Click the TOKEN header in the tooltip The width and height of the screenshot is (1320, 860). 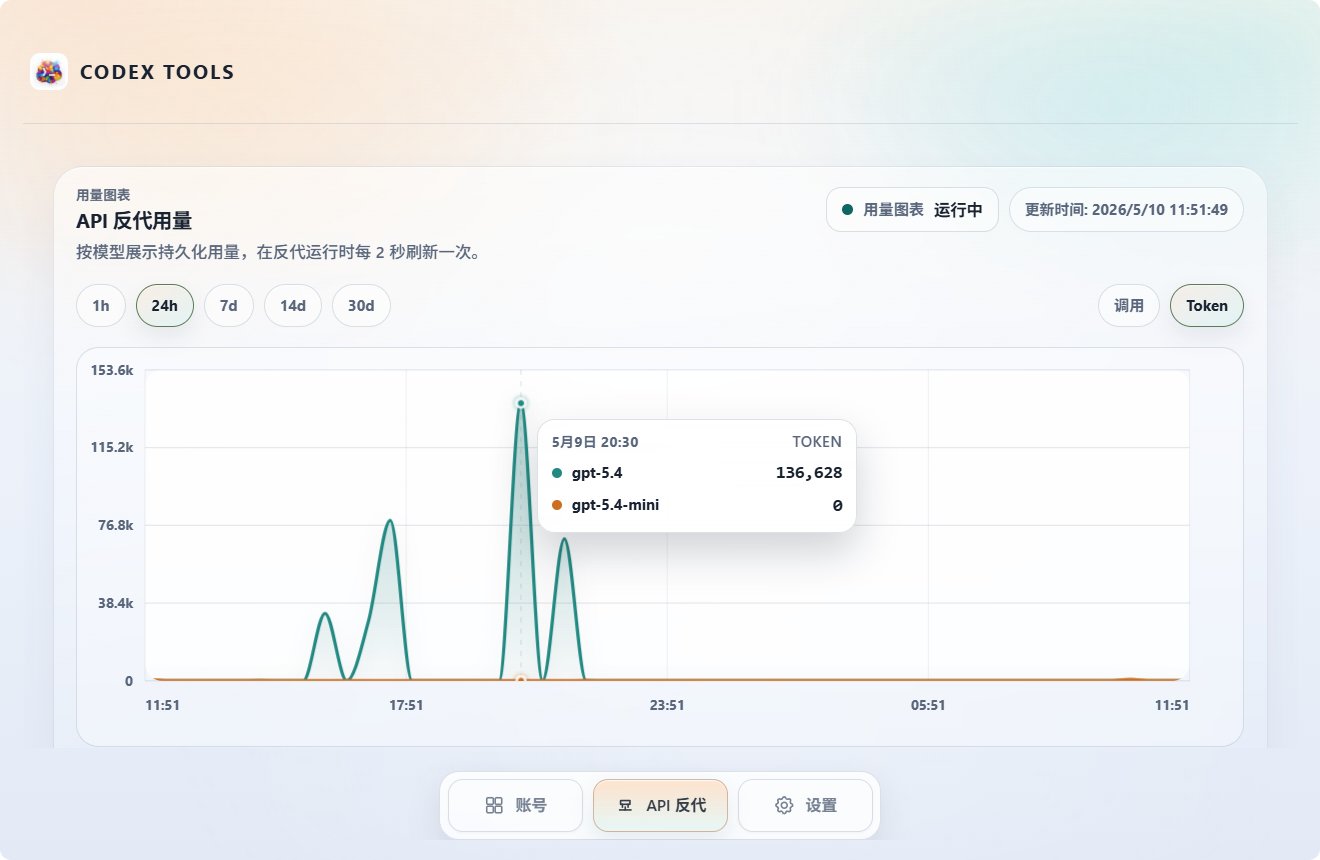(x=817, y=441)
